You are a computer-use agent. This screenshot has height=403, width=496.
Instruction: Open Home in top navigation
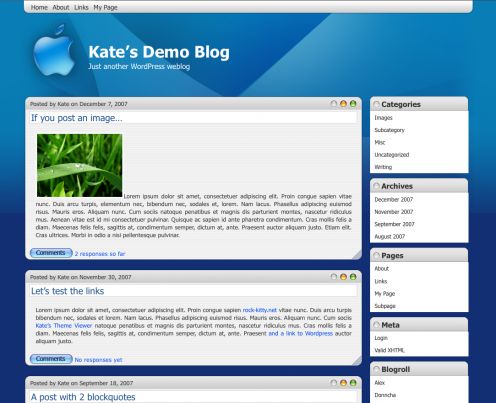[x=39, y=7]
